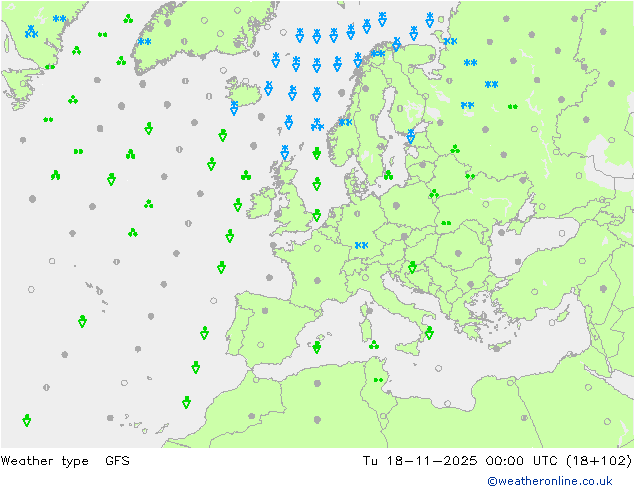
Task: Select the blue snow shower symbol over Estonia
Action: (x=411, y=136)
